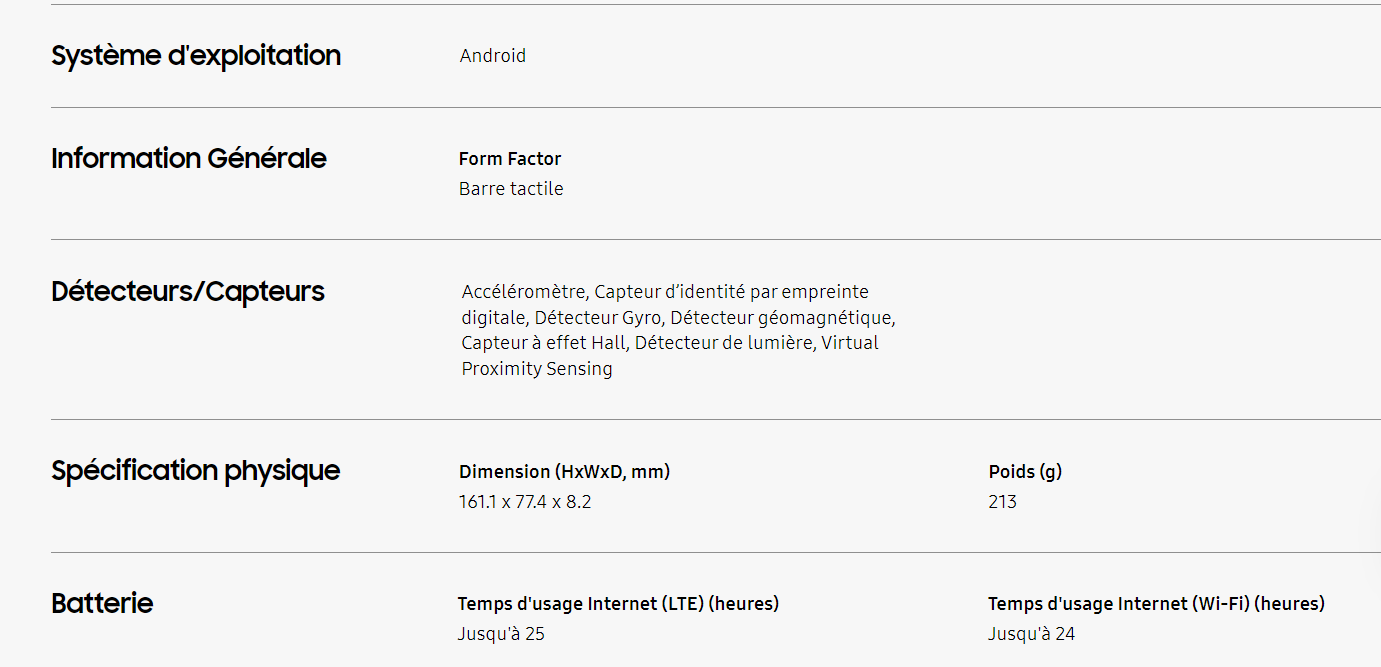Click Détecteur géomagnétique in the sensors list
The width and height of the screenshot is (1381, 667).
click(x=781, y=318)
